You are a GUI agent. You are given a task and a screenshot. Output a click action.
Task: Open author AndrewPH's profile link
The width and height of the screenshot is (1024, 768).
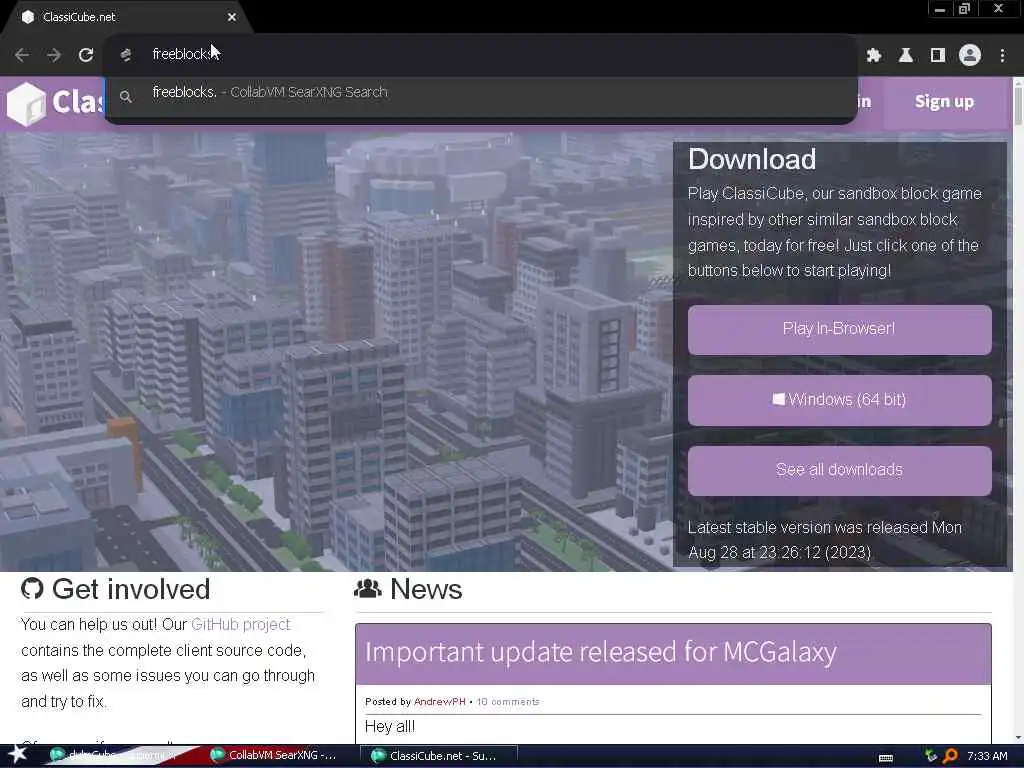pos(440,701)
